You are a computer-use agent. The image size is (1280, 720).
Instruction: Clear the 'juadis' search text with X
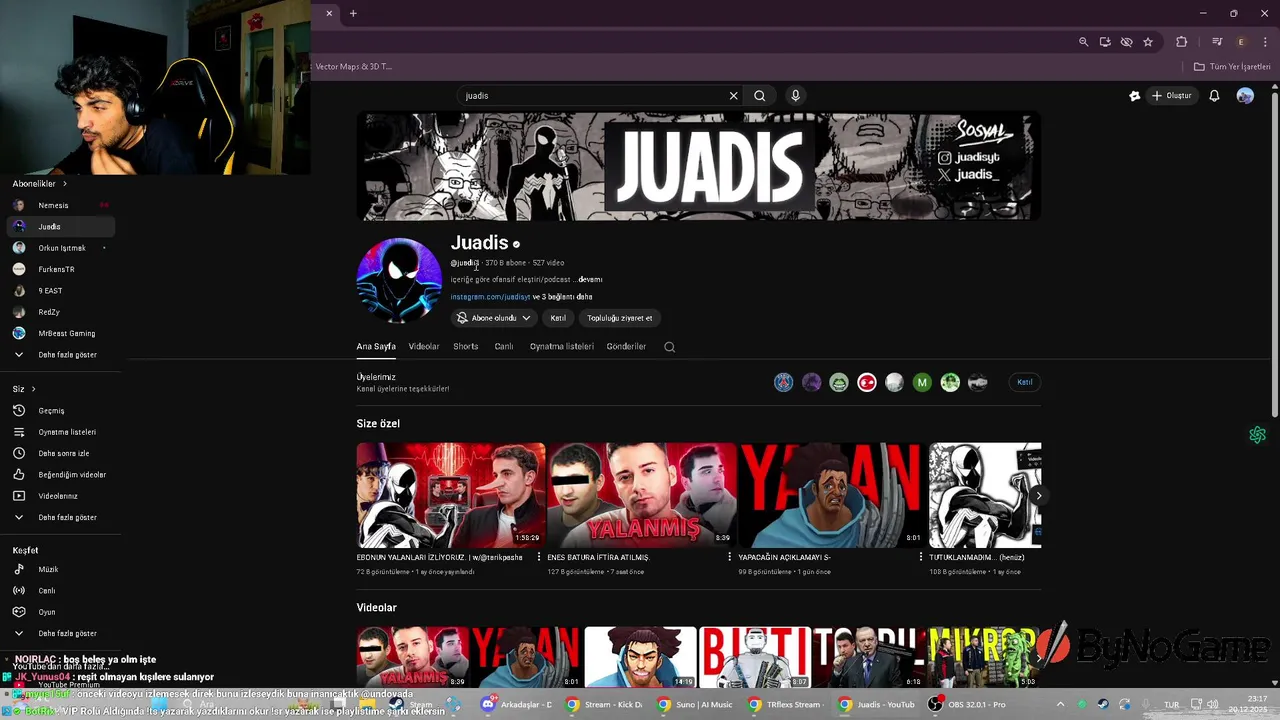click(733, 96)
